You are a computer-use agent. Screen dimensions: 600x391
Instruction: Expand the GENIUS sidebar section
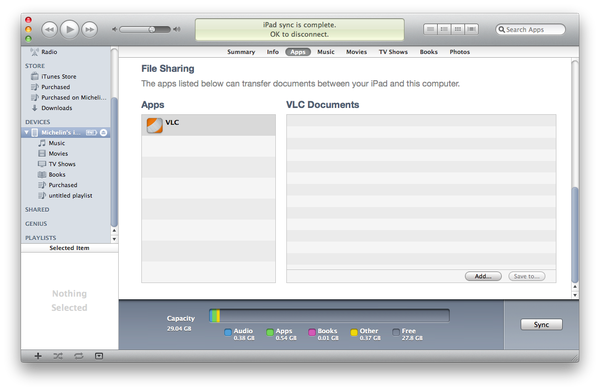(36, 224)
